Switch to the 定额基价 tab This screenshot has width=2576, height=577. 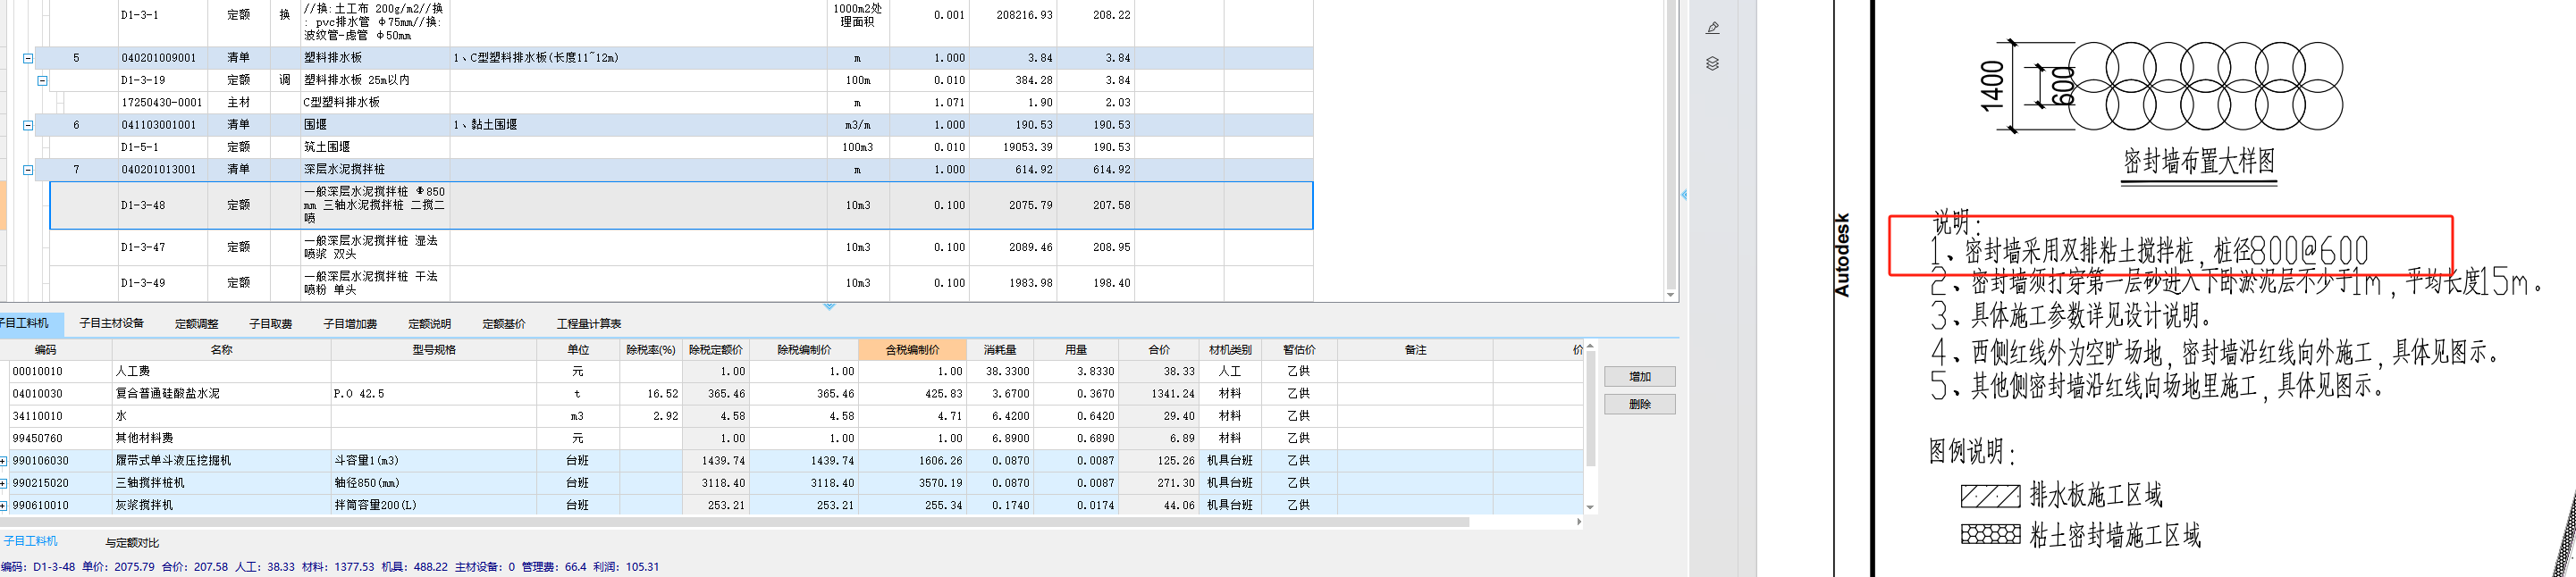tap(504, 324)
